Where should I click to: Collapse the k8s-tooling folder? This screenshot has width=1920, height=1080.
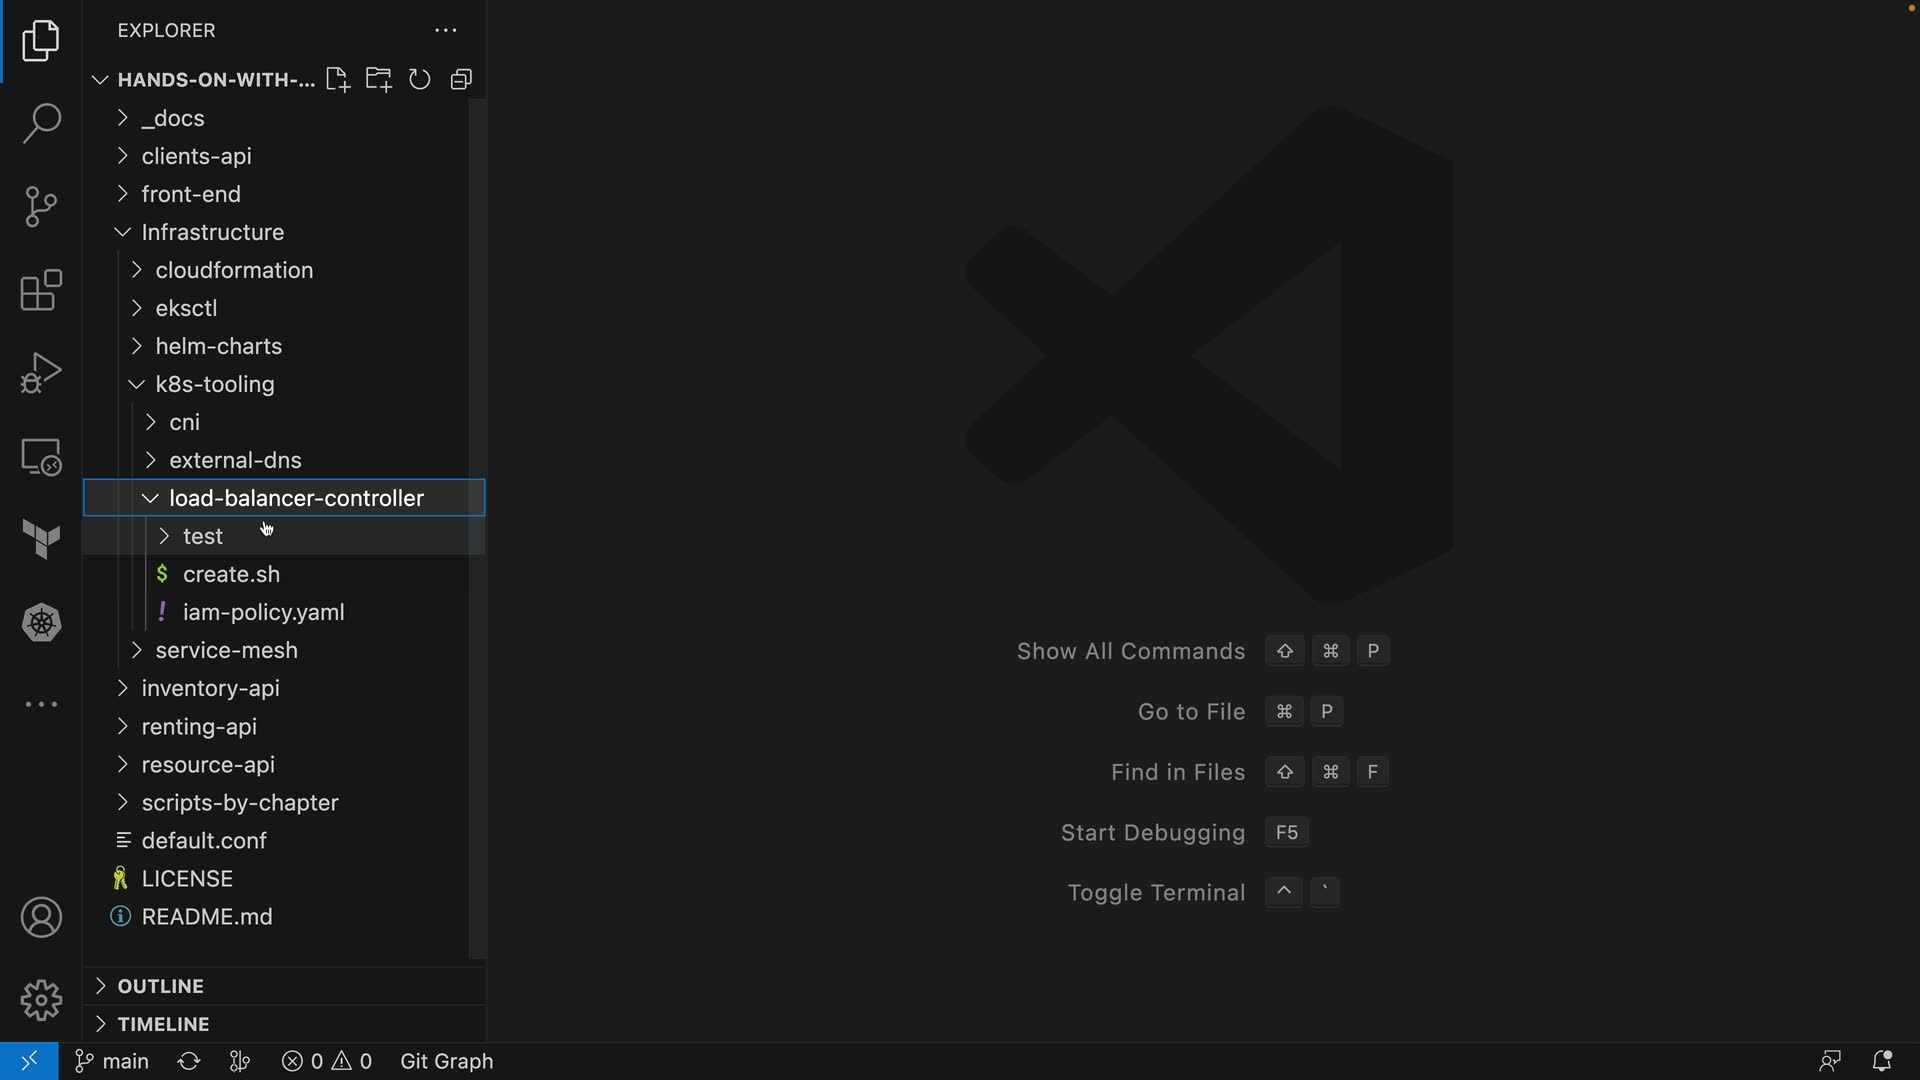(214, 385)
